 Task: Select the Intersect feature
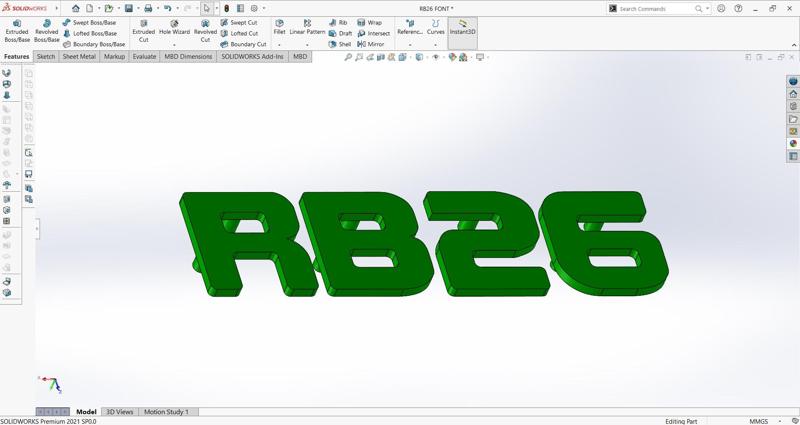click(373, 33)
